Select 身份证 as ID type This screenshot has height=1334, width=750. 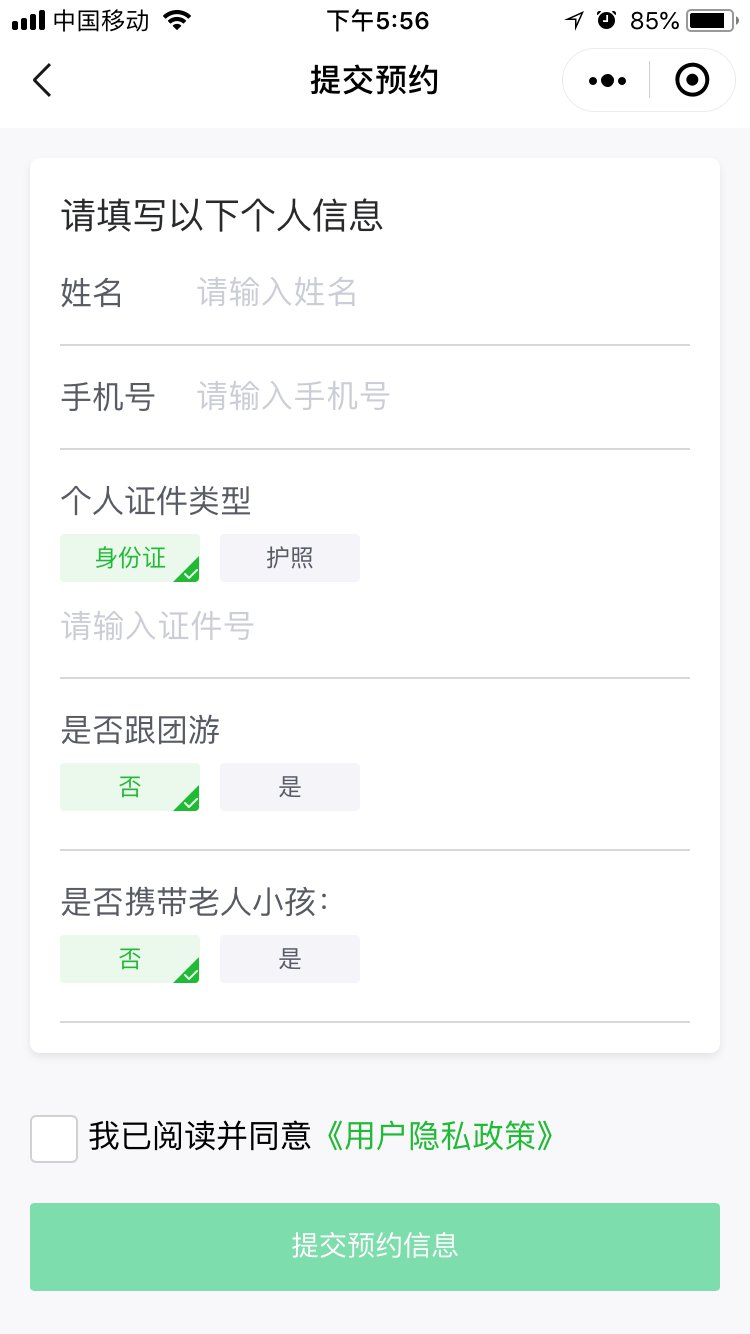coord(130,558)
